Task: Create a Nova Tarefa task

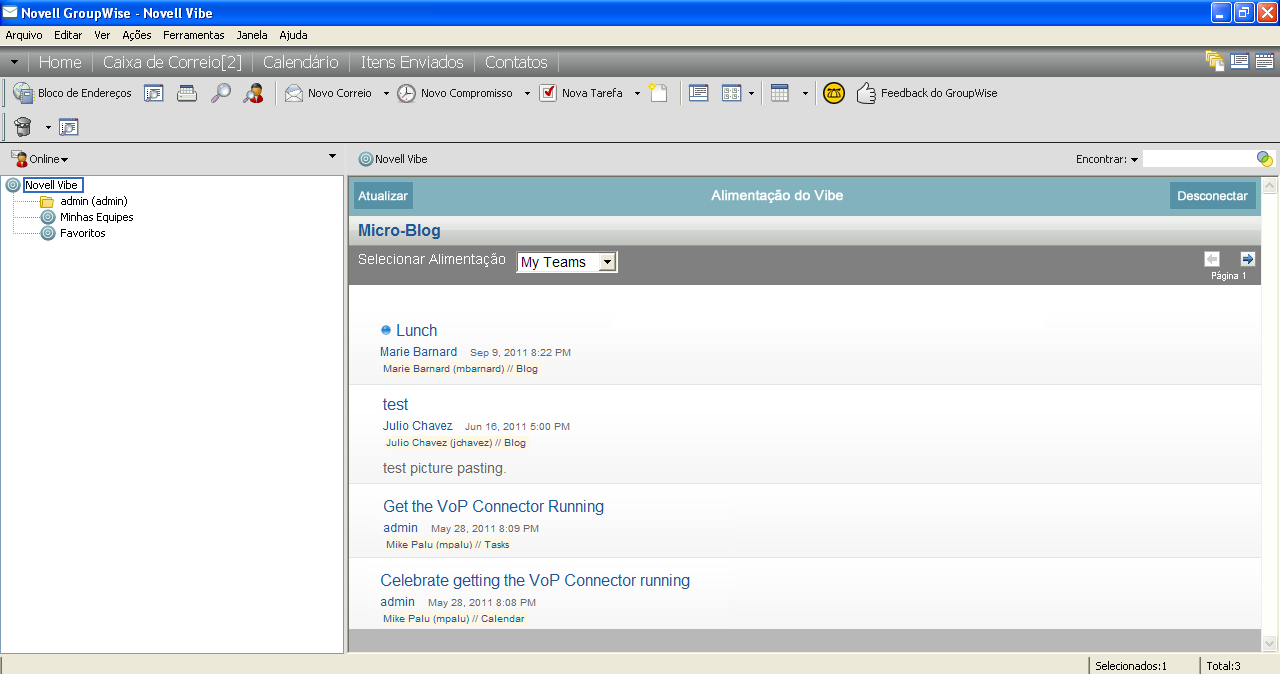Action: (581, 93)
